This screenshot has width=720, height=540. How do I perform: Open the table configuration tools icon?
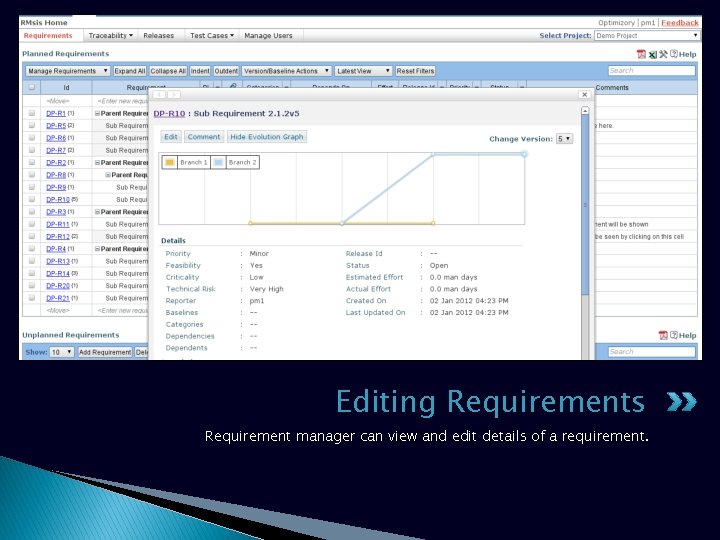click(663, 54)
